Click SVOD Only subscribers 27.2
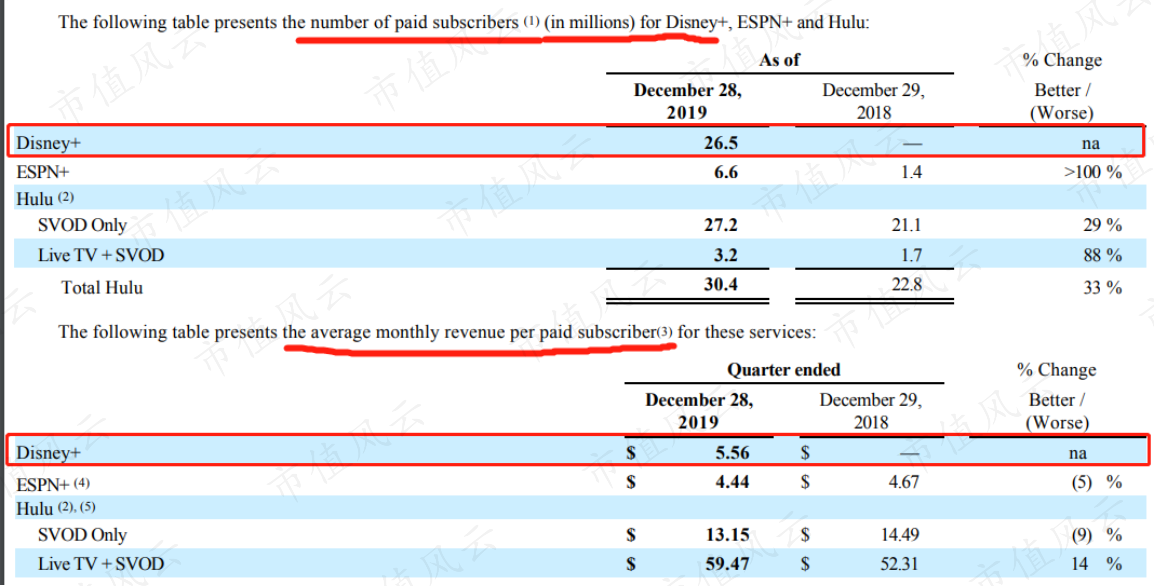Viewport: 1154px width, 586px height. [721, 225]
